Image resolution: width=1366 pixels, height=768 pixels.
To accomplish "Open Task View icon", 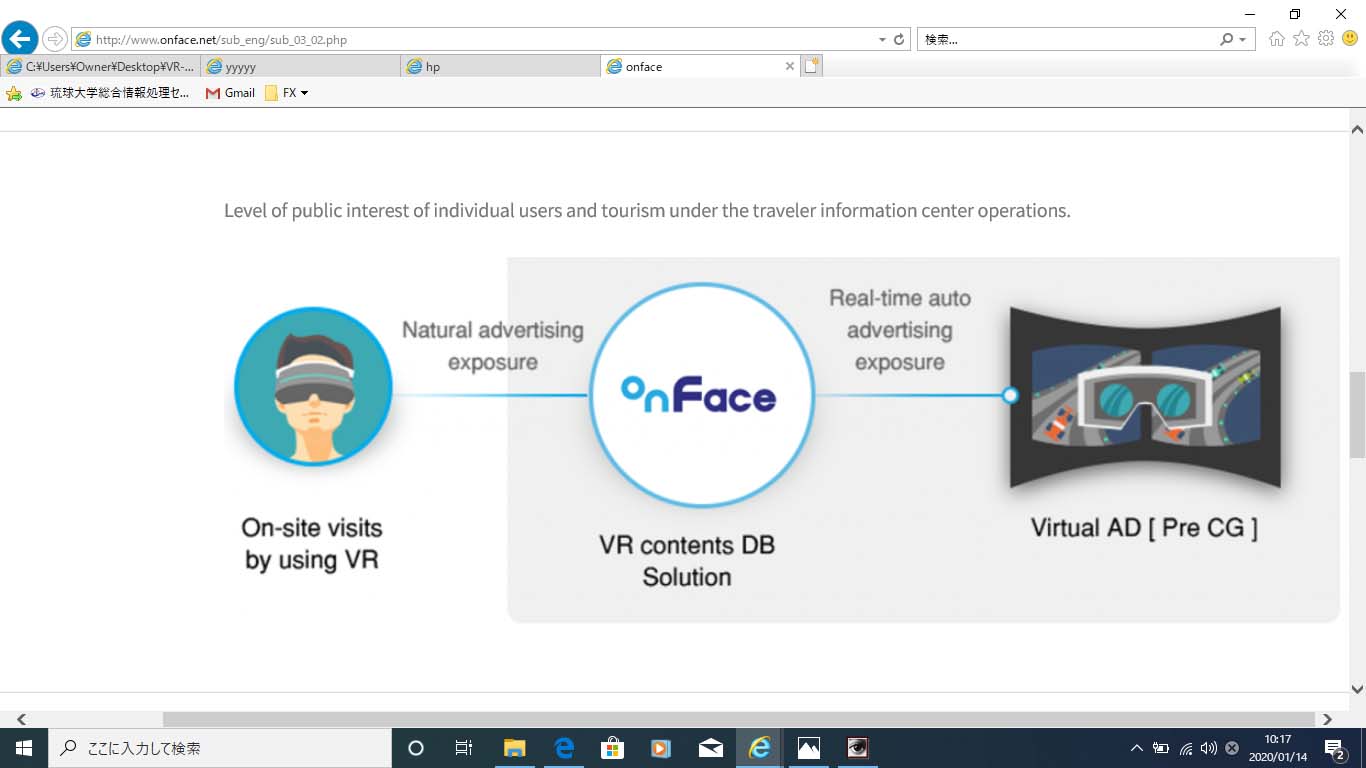I will coord(464,748).
